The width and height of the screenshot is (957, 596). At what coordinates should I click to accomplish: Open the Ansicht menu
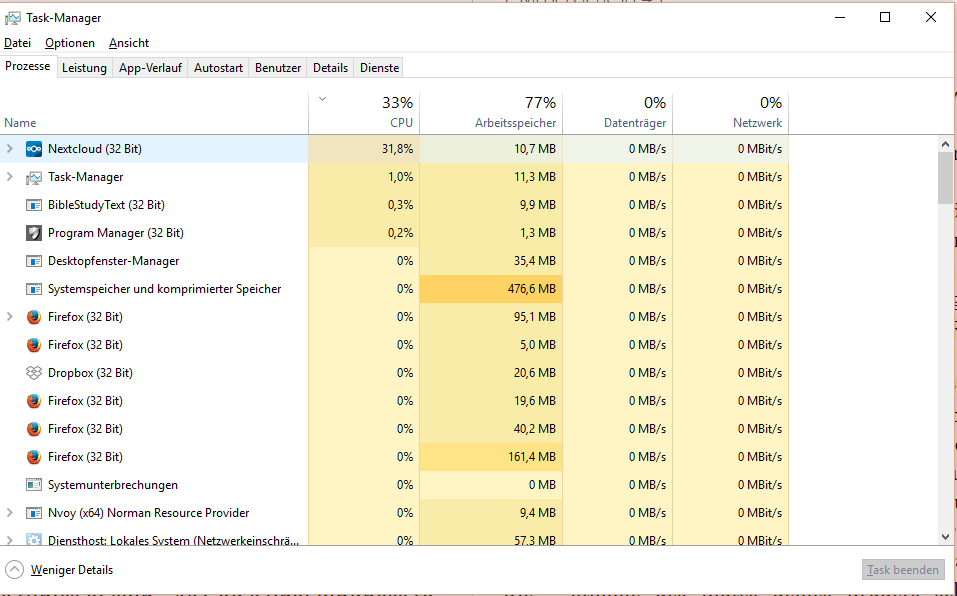[129, 43]
